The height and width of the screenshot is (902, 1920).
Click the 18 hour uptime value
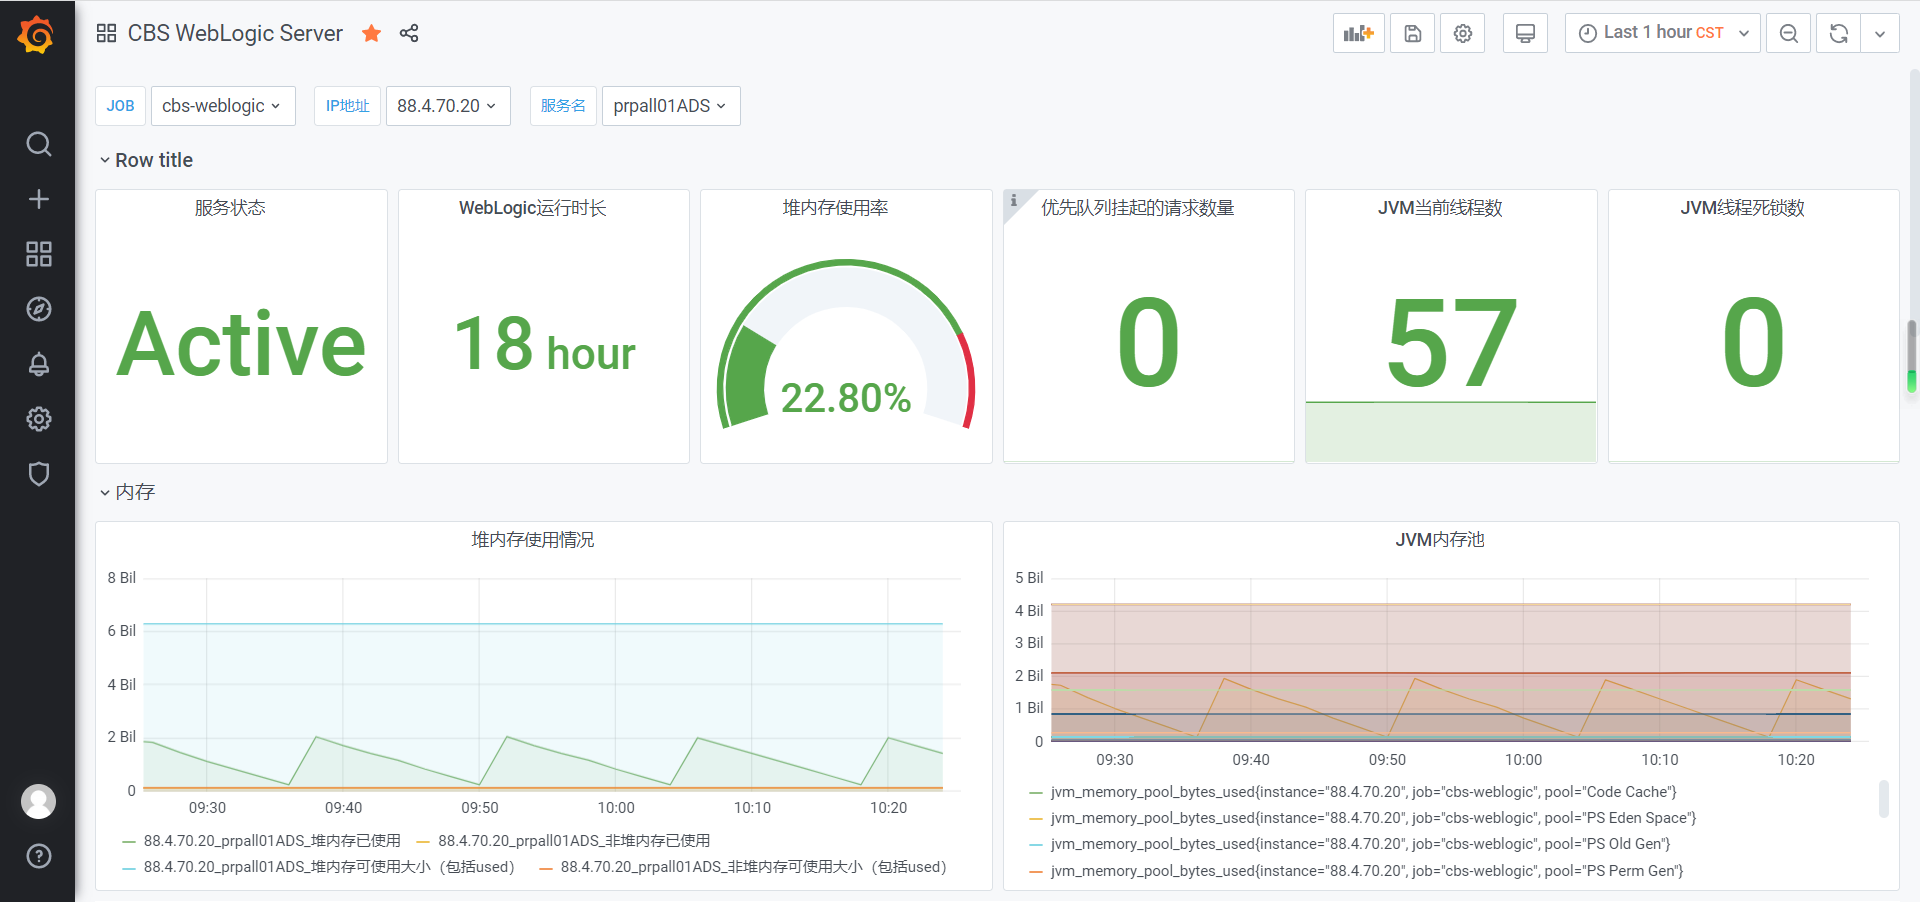pyautogui.click(x=544, y=344)
